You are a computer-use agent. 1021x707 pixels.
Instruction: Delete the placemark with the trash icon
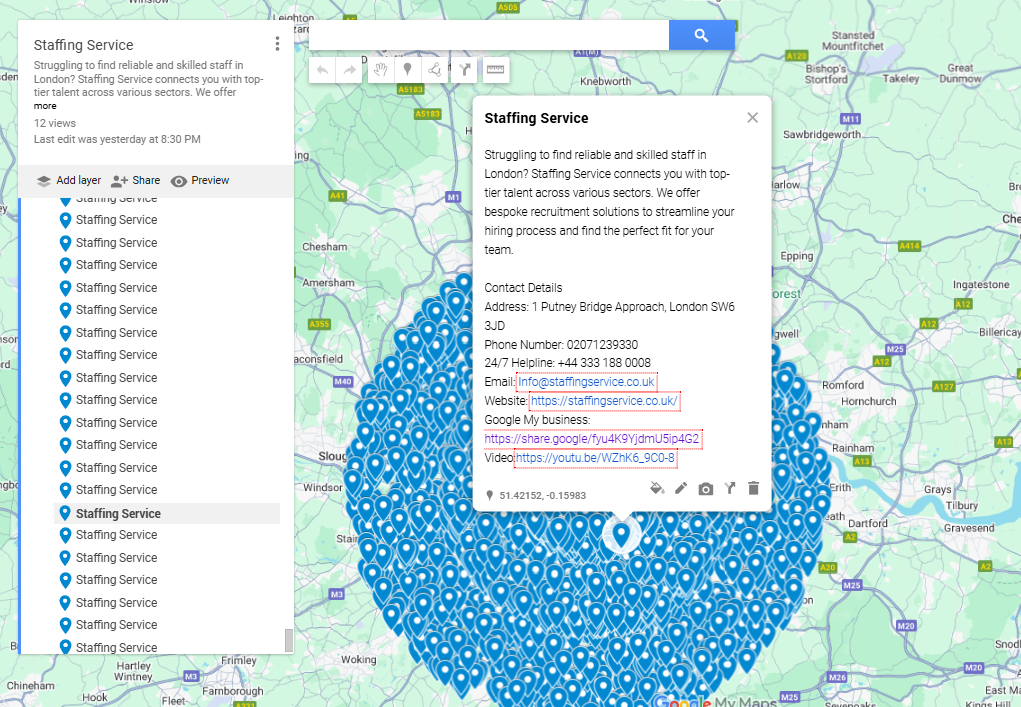754,488
